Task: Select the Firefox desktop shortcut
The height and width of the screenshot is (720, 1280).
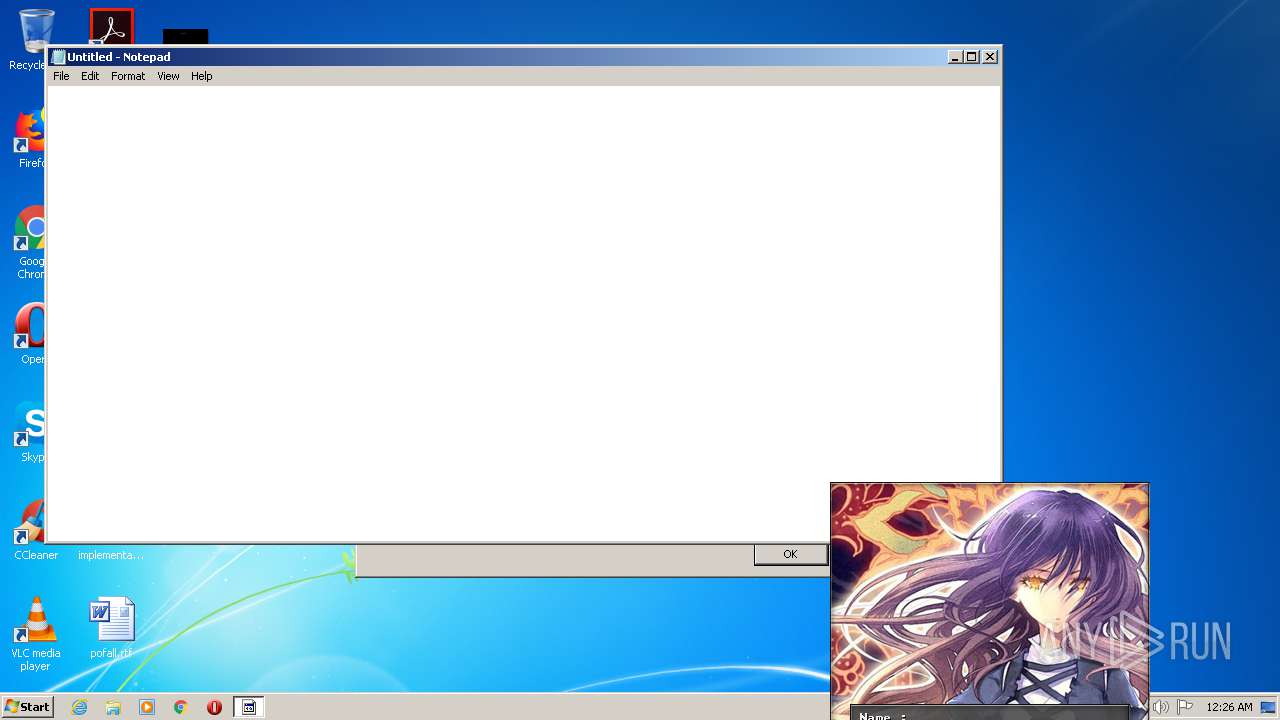Action: coord(30,138)
